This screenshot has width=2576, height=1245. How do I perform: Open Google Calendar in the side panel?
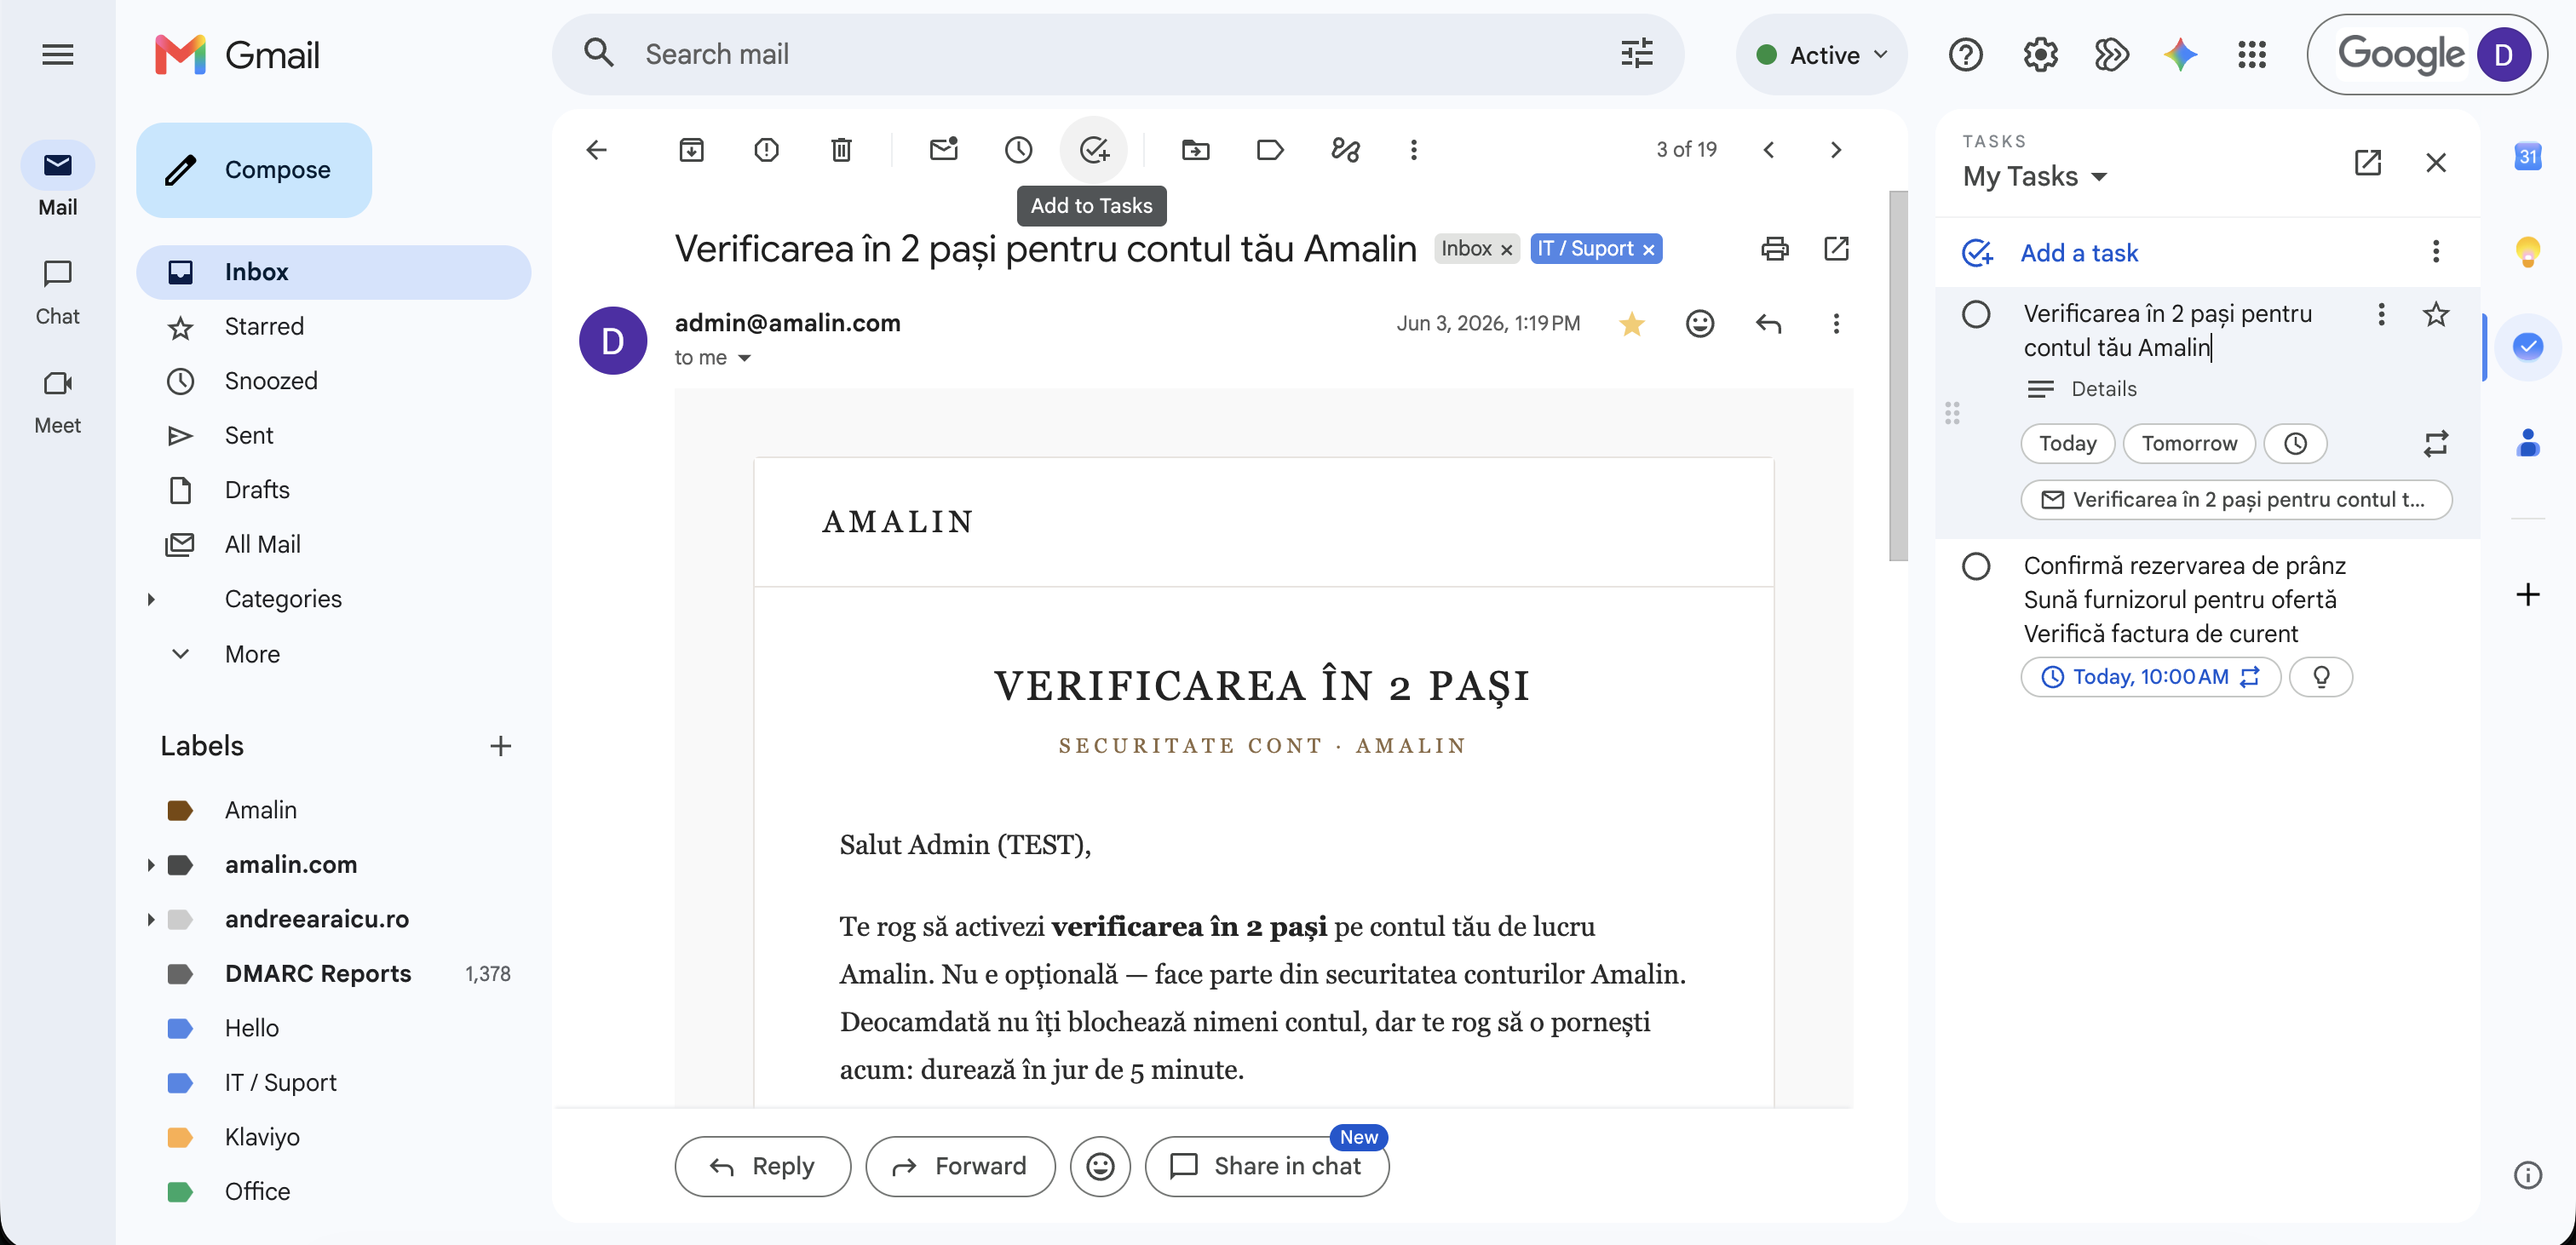(x=2527, y=156)
